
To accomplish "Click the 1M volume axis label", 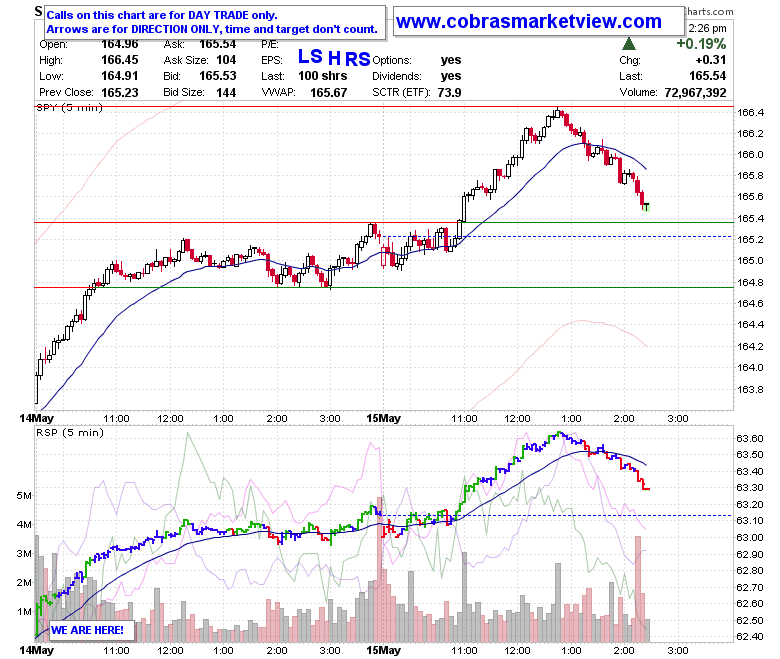I will [x=24, y=611].
